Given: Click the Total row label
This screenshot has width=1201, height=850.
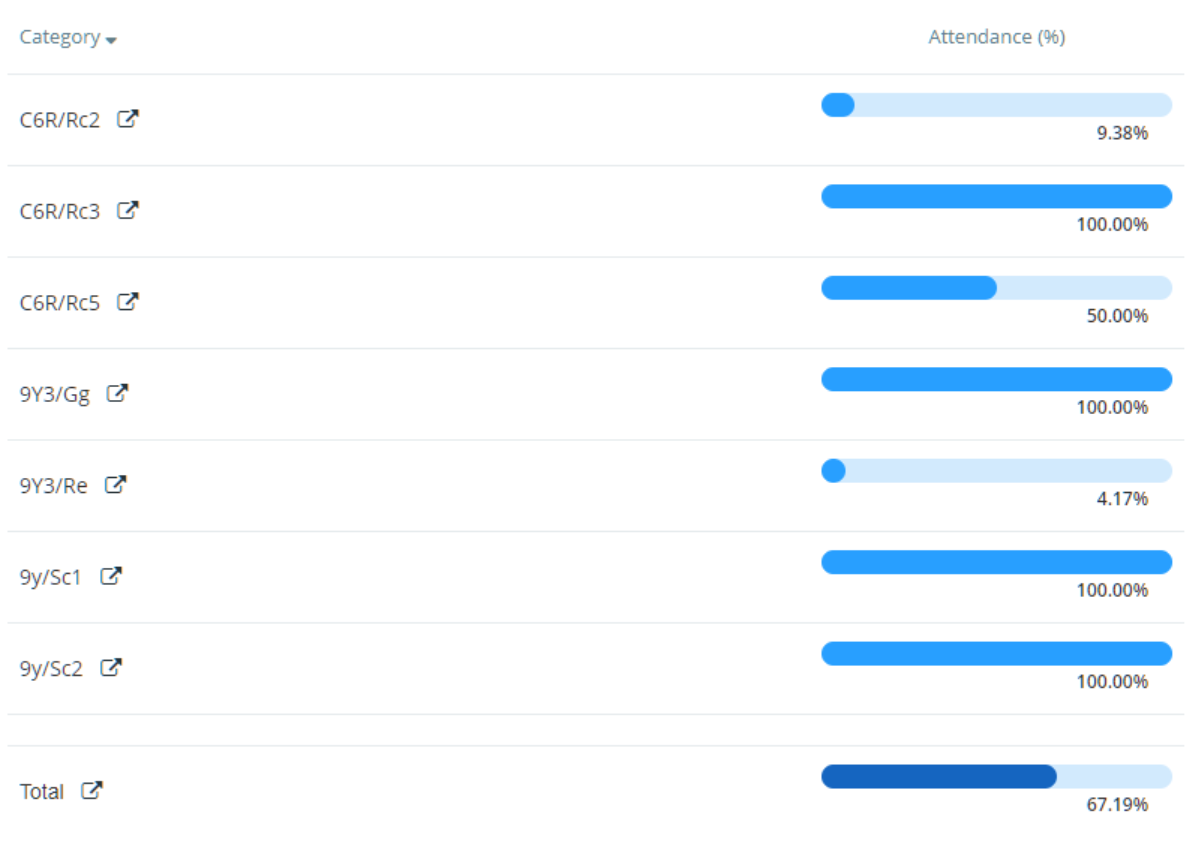Looking at the screenshot, I should [x=42, y=792].
